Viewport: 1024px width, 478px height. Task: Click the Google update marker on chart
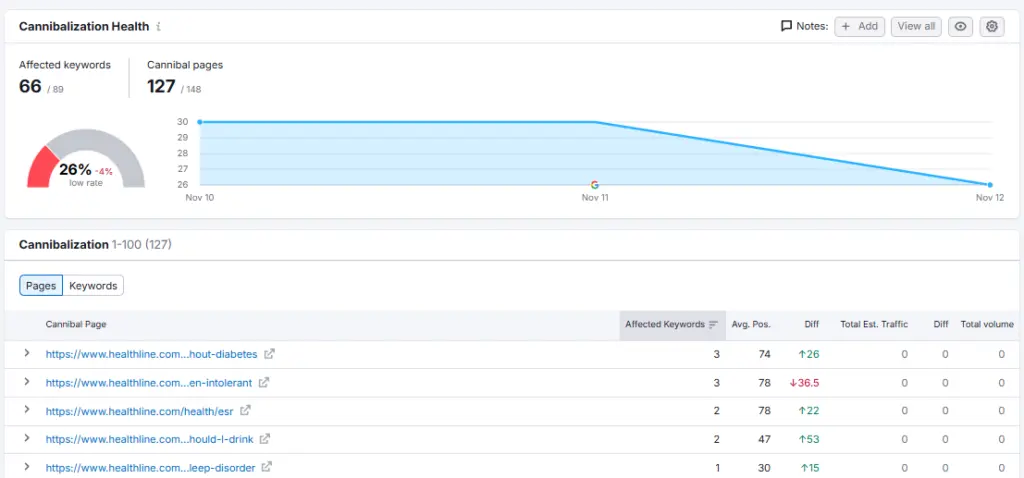(x=595, y=185)
